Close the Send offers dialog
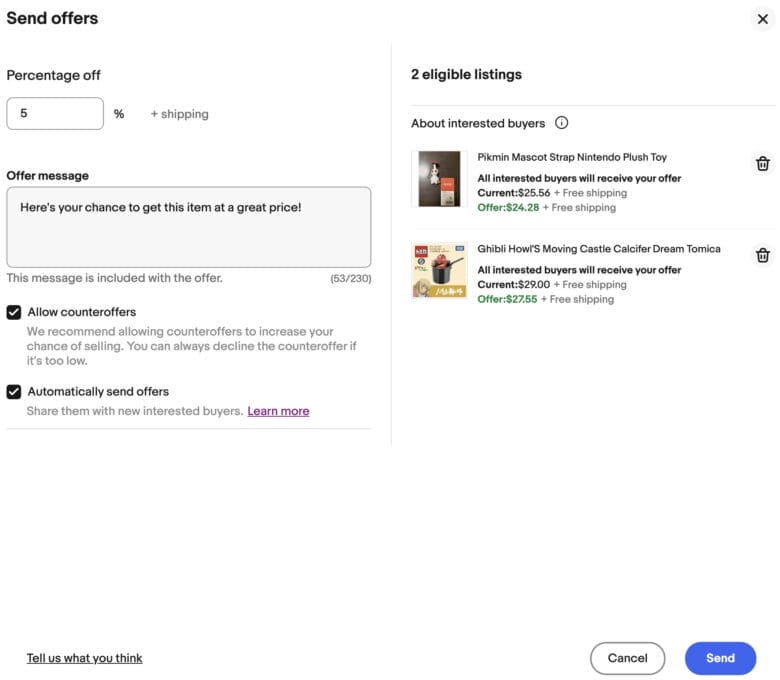The height and width of the screenshot is (680, 780). click(762, 19)
